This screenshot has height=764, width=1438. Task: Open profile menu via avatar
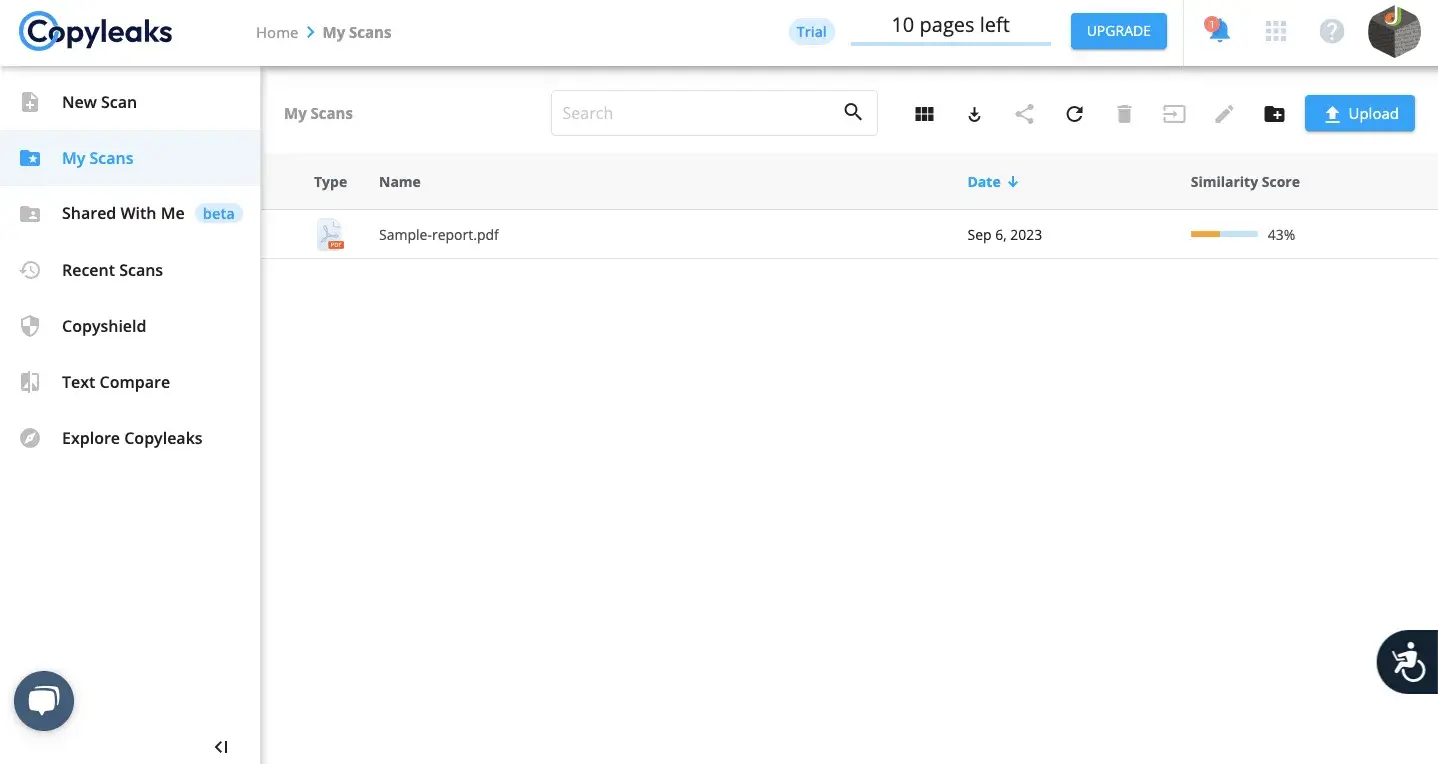click(x=1393, y=31)
